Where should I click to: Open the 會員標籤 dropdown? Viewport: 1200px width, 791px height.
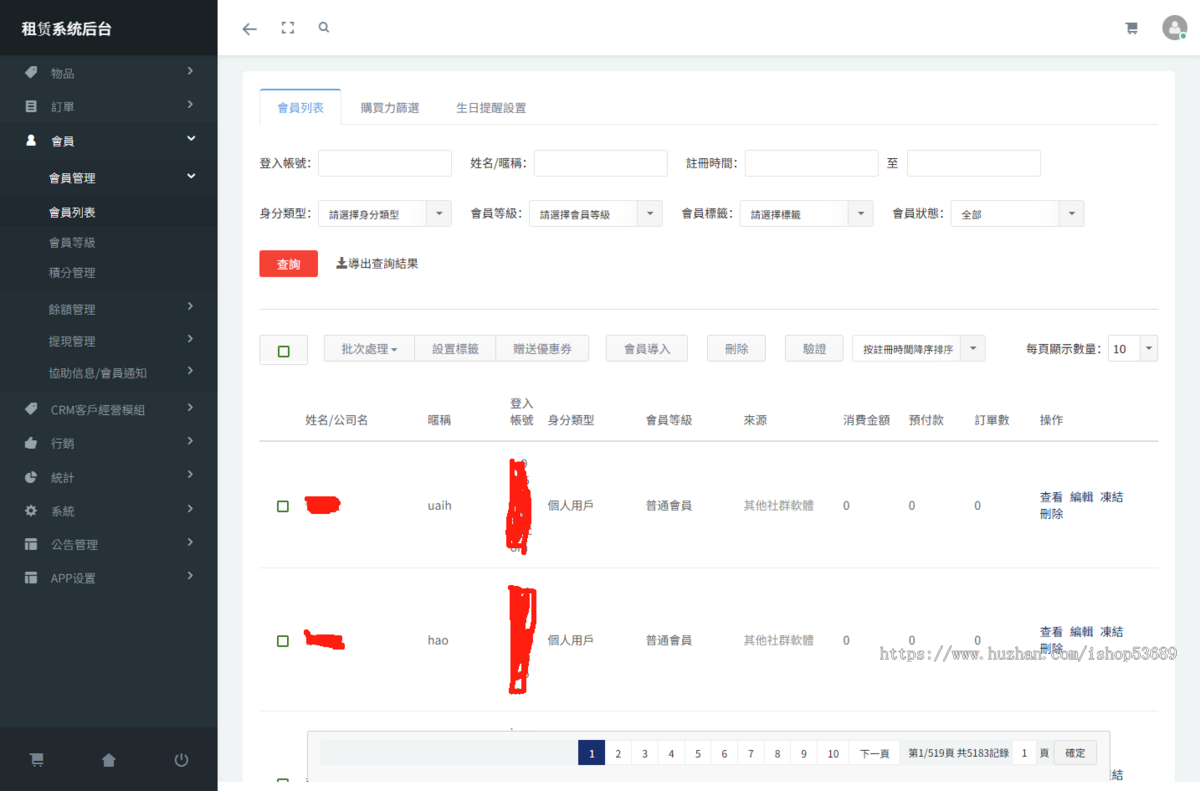click(806, 213)
